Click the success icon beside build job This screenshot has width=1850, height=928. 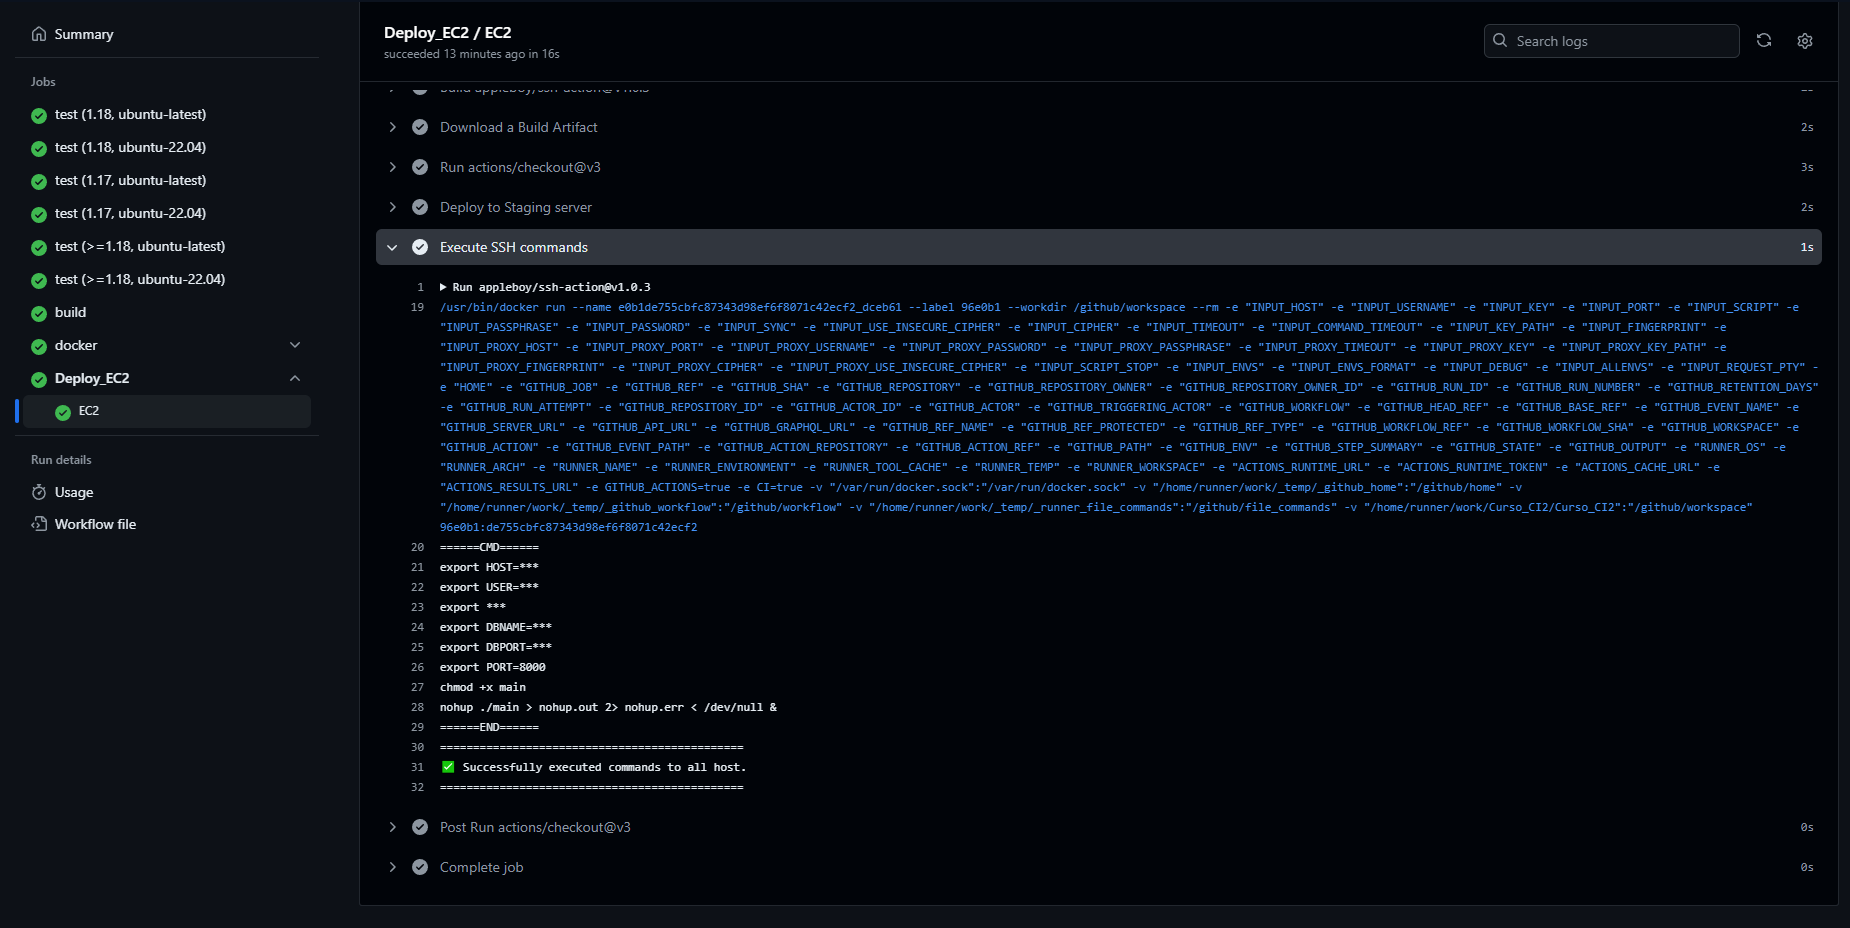[x=39, y=313]
